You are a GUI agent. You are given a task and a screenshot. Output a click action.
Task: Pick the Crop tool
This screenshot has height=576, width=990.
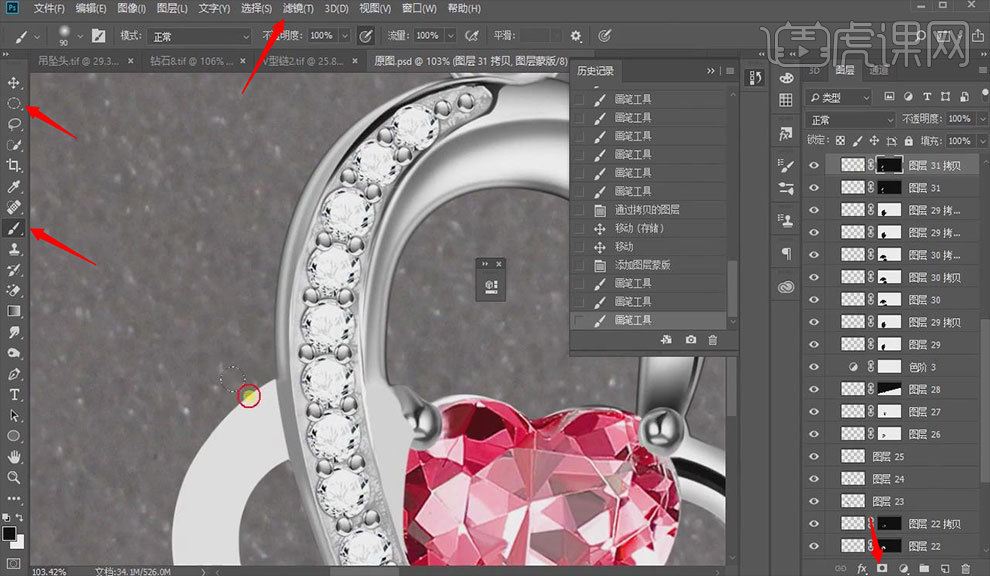tap(14, 166)
